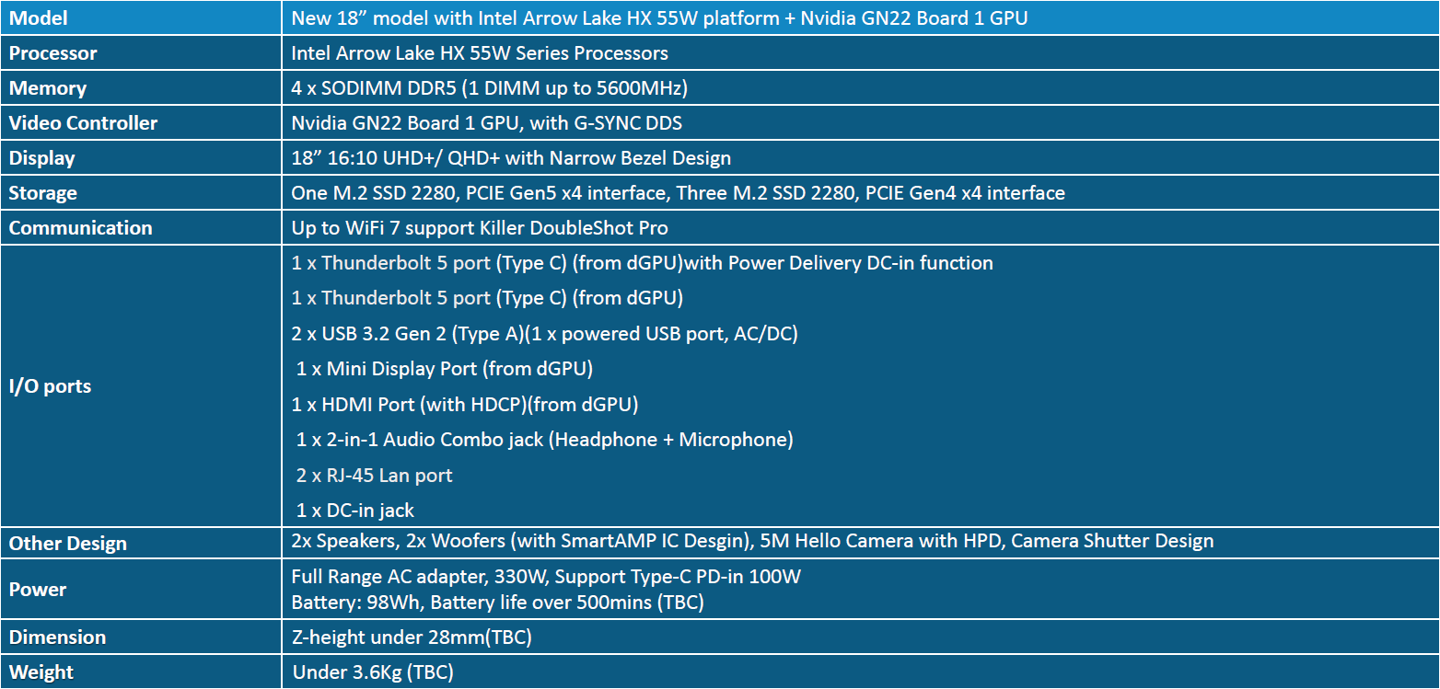Click the Battery: 98Wh text line
The width and height of the screenshot is (1440, 689).
point(497,602)
